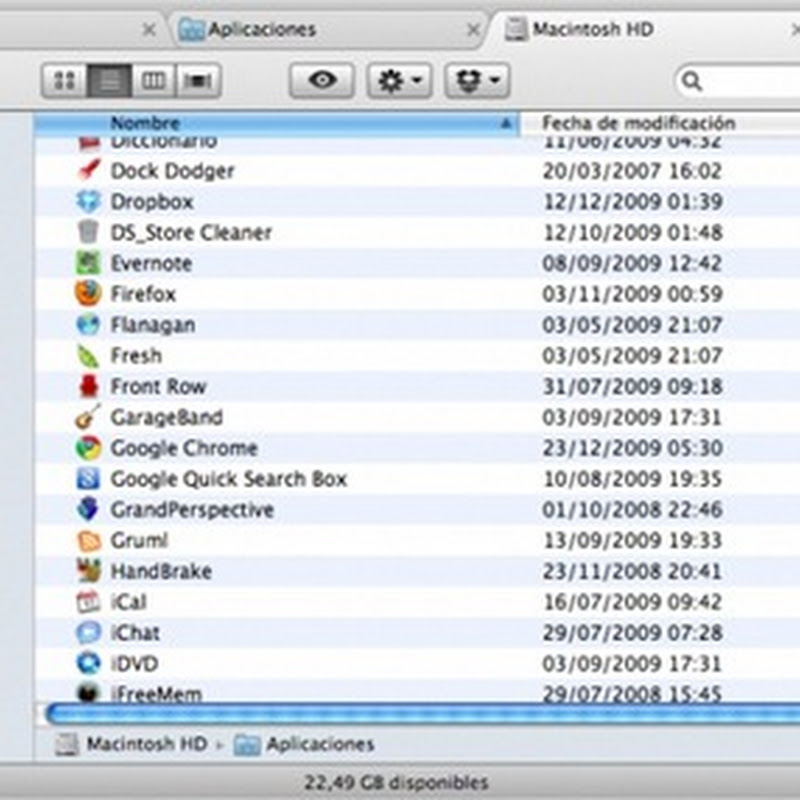Sort by the Nombre column
Screen dimensions: 800x800
tap(277, 123)
